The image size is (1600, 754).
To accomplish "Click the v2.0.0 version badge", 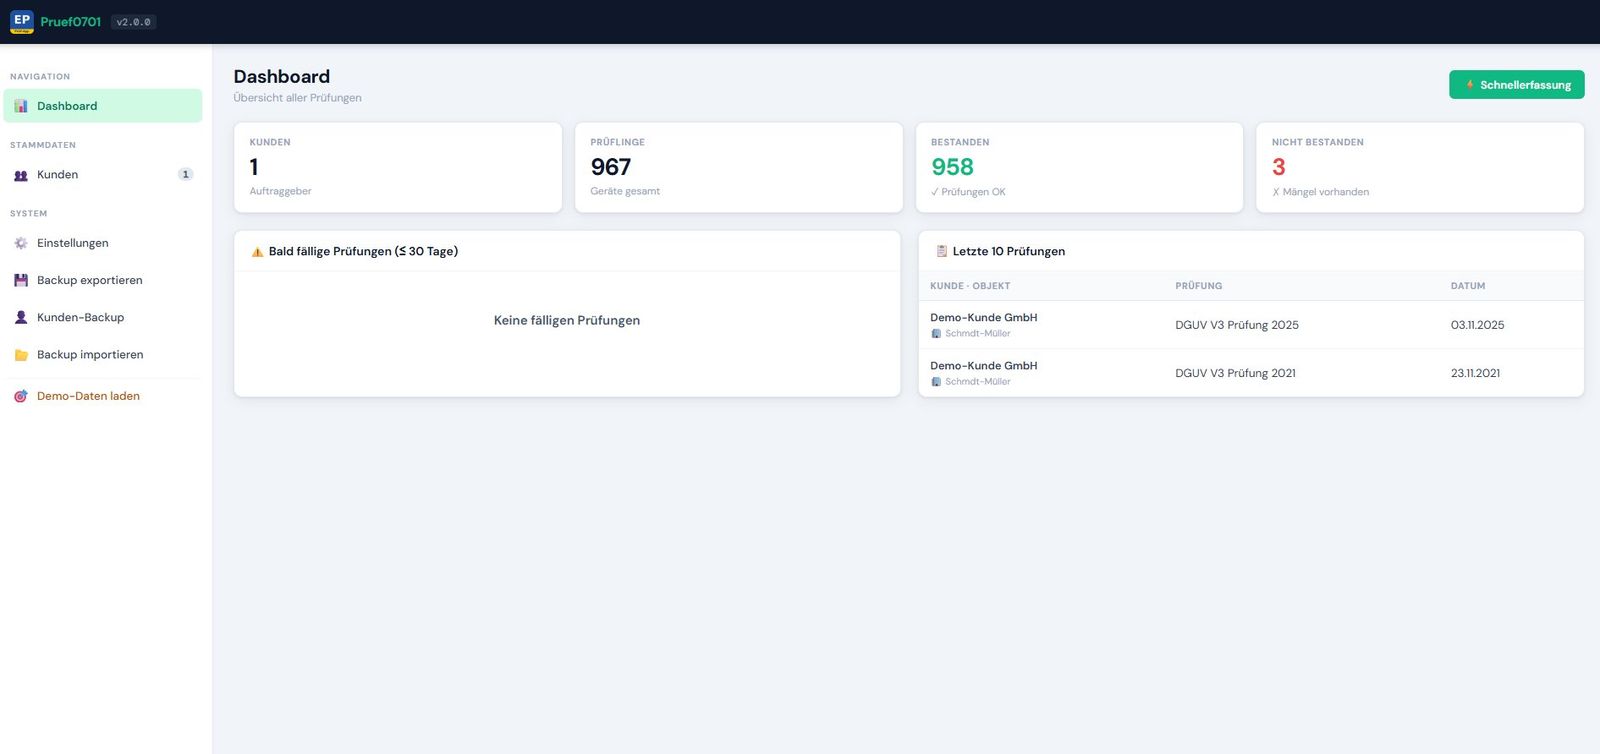I will click(133, 22).
